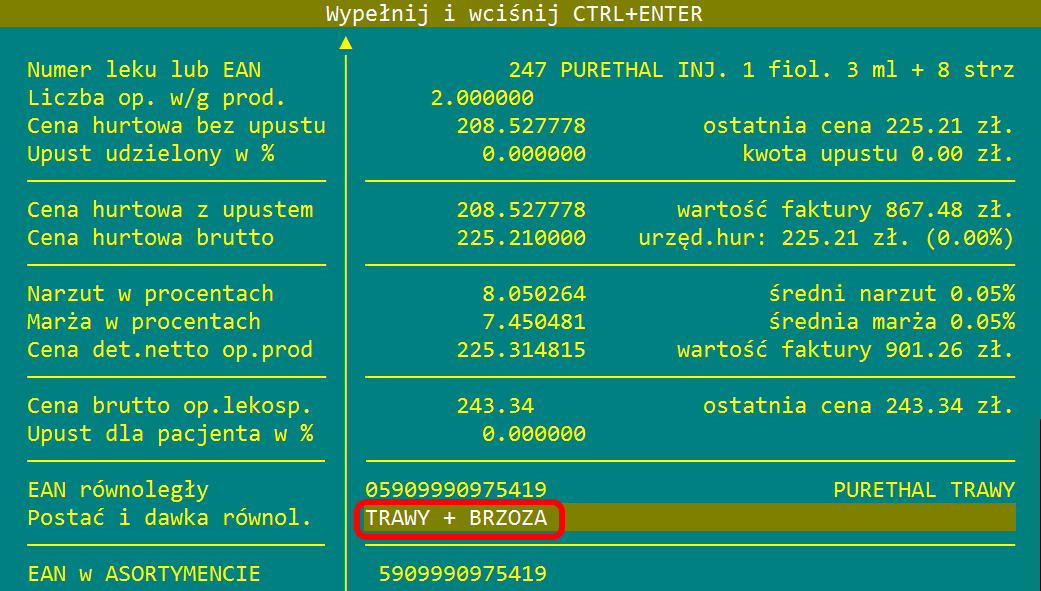Edit 'Cena hurtowa bez upustu' value 208.527778
1041x591 pixels.
(x=534, y=126)
